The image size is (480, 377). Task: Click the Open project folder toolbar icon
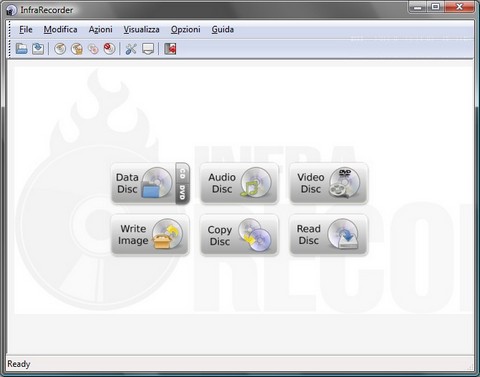pyautogui.click(x=22, y=49)
